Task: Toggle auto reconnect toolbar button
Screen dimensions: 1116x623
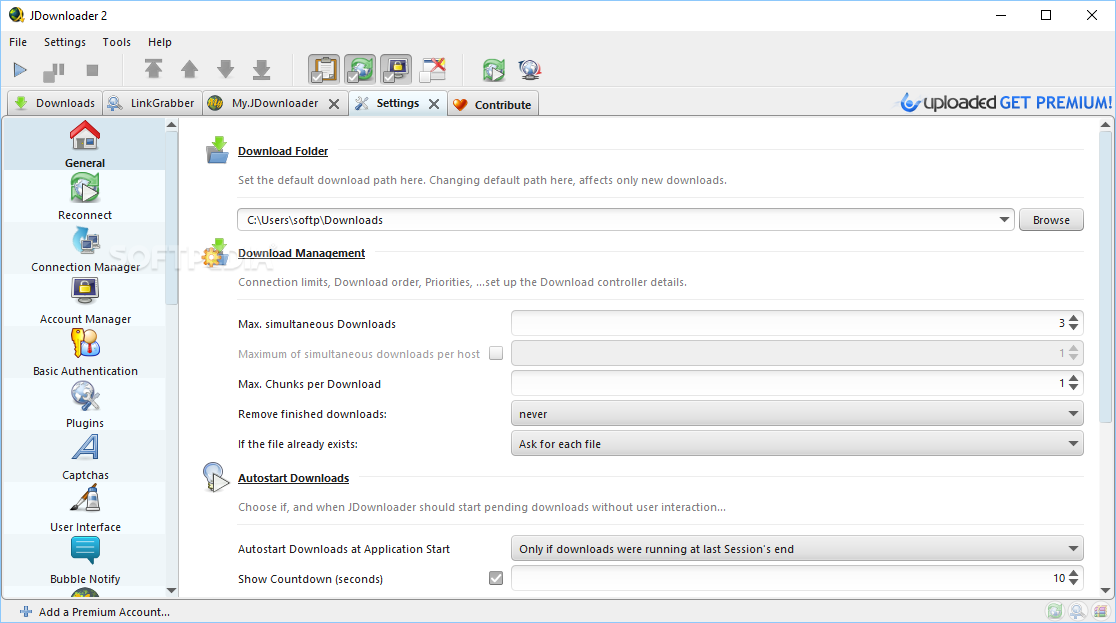Action: pos(360,69)
